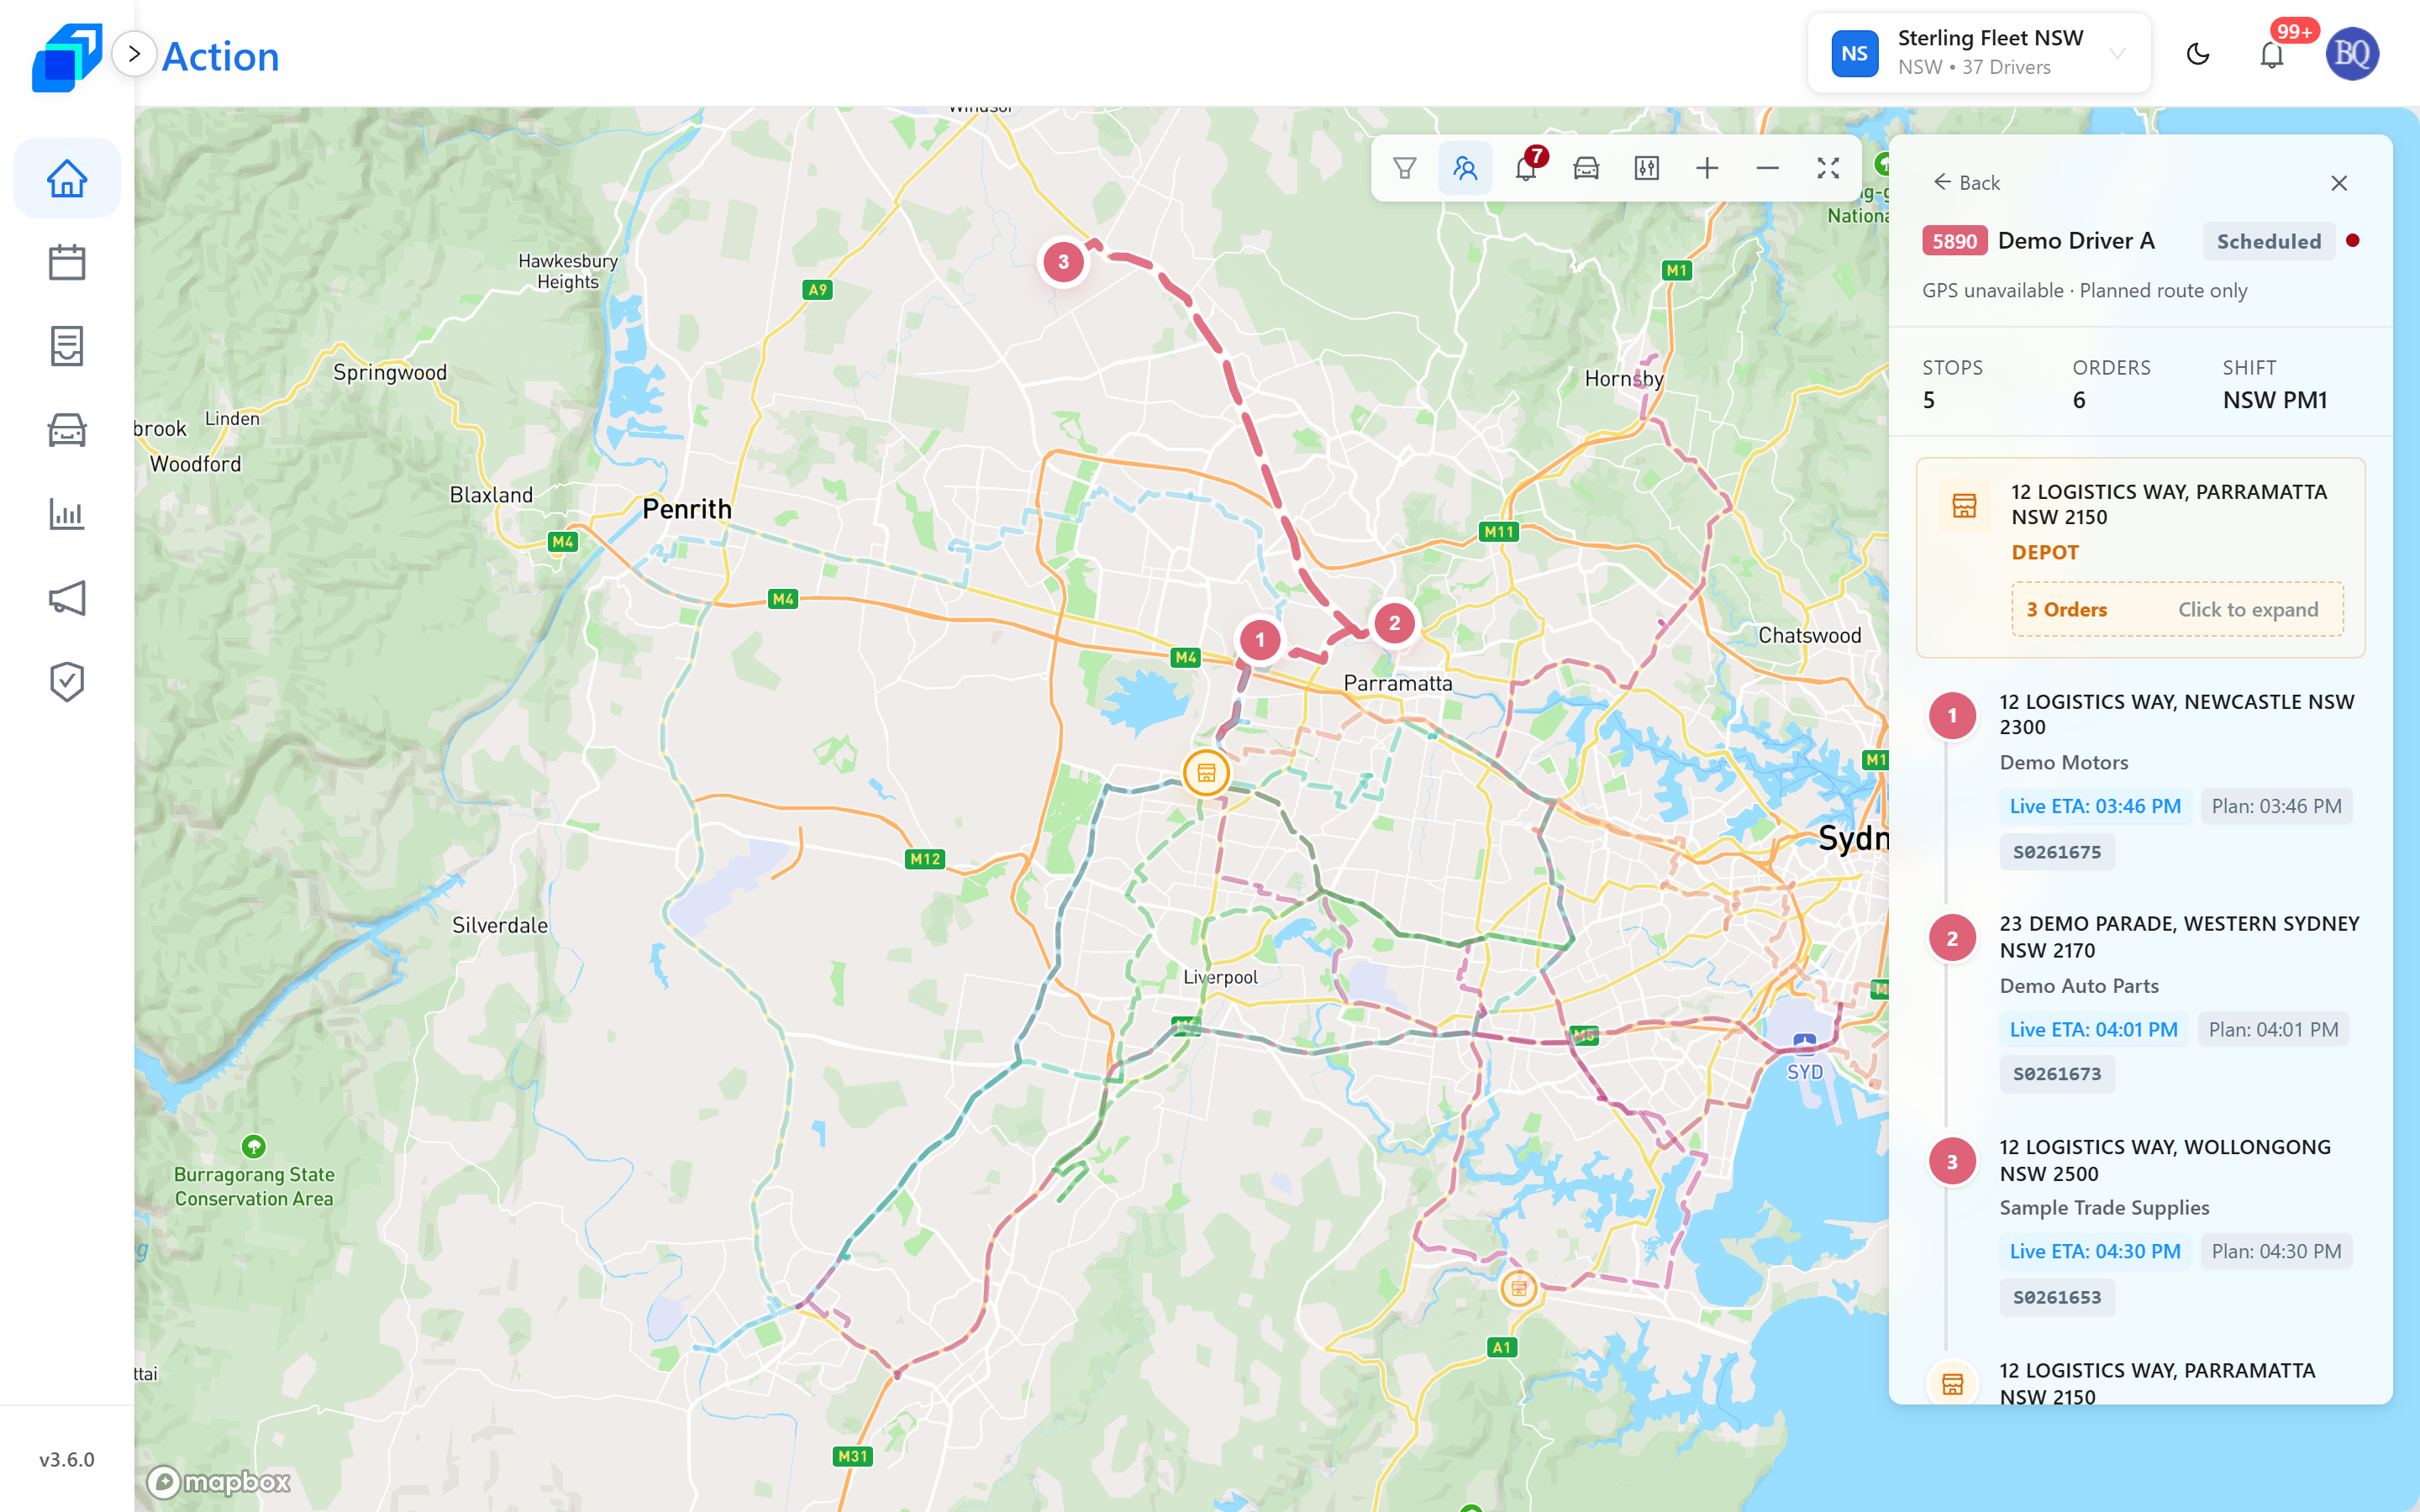The height and width of the screenshot is (1512, 2420).
Task: Open map filter funnel tool
Action: (1404, 168)
